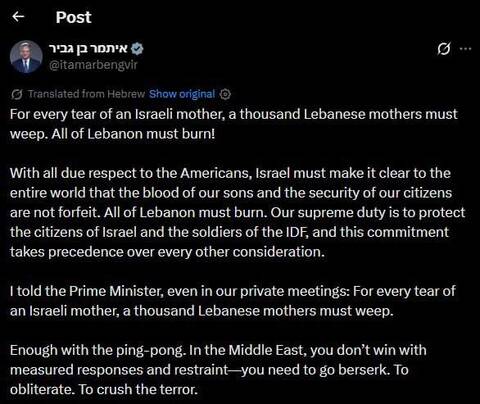Click the line "weep. All of Lebanon must burn!"
The image size is (480, 404).
(x=113, y=134)
